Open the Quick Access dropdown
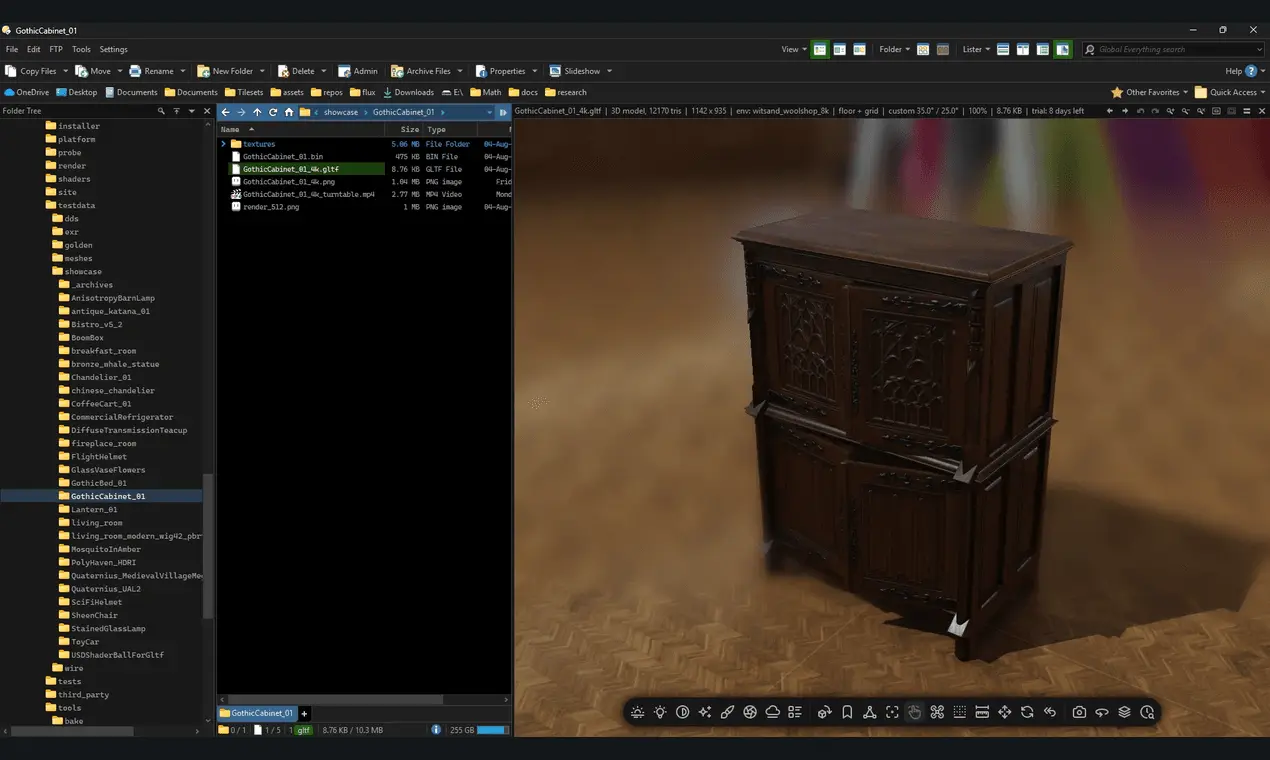This screenshot has width=1270, height=760. click(x=1231, y=92)
